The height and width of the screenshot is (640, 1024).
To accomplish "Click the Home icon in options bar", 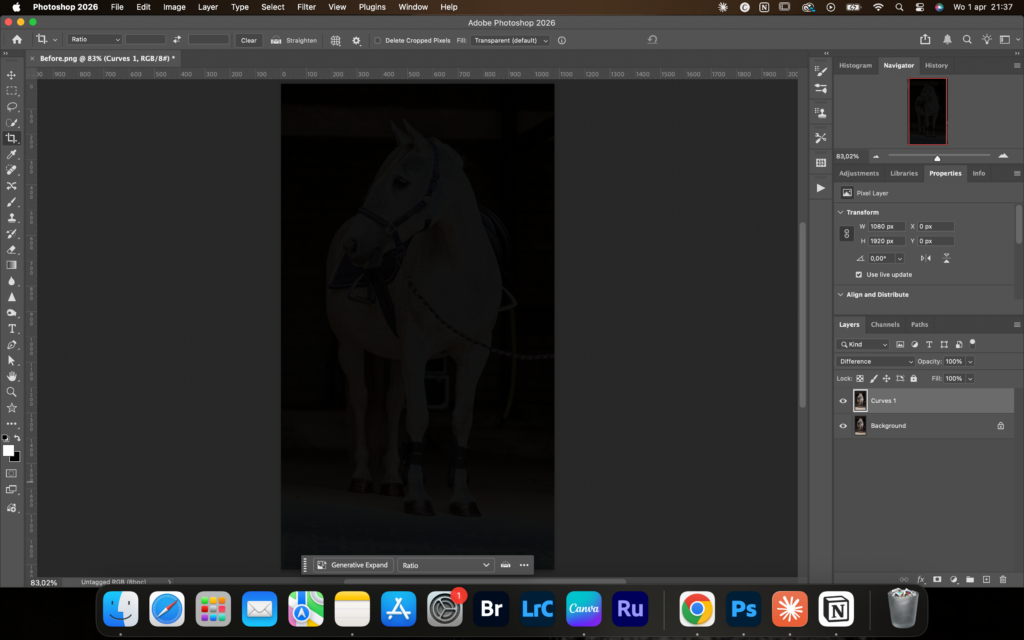I will [17, 40].
